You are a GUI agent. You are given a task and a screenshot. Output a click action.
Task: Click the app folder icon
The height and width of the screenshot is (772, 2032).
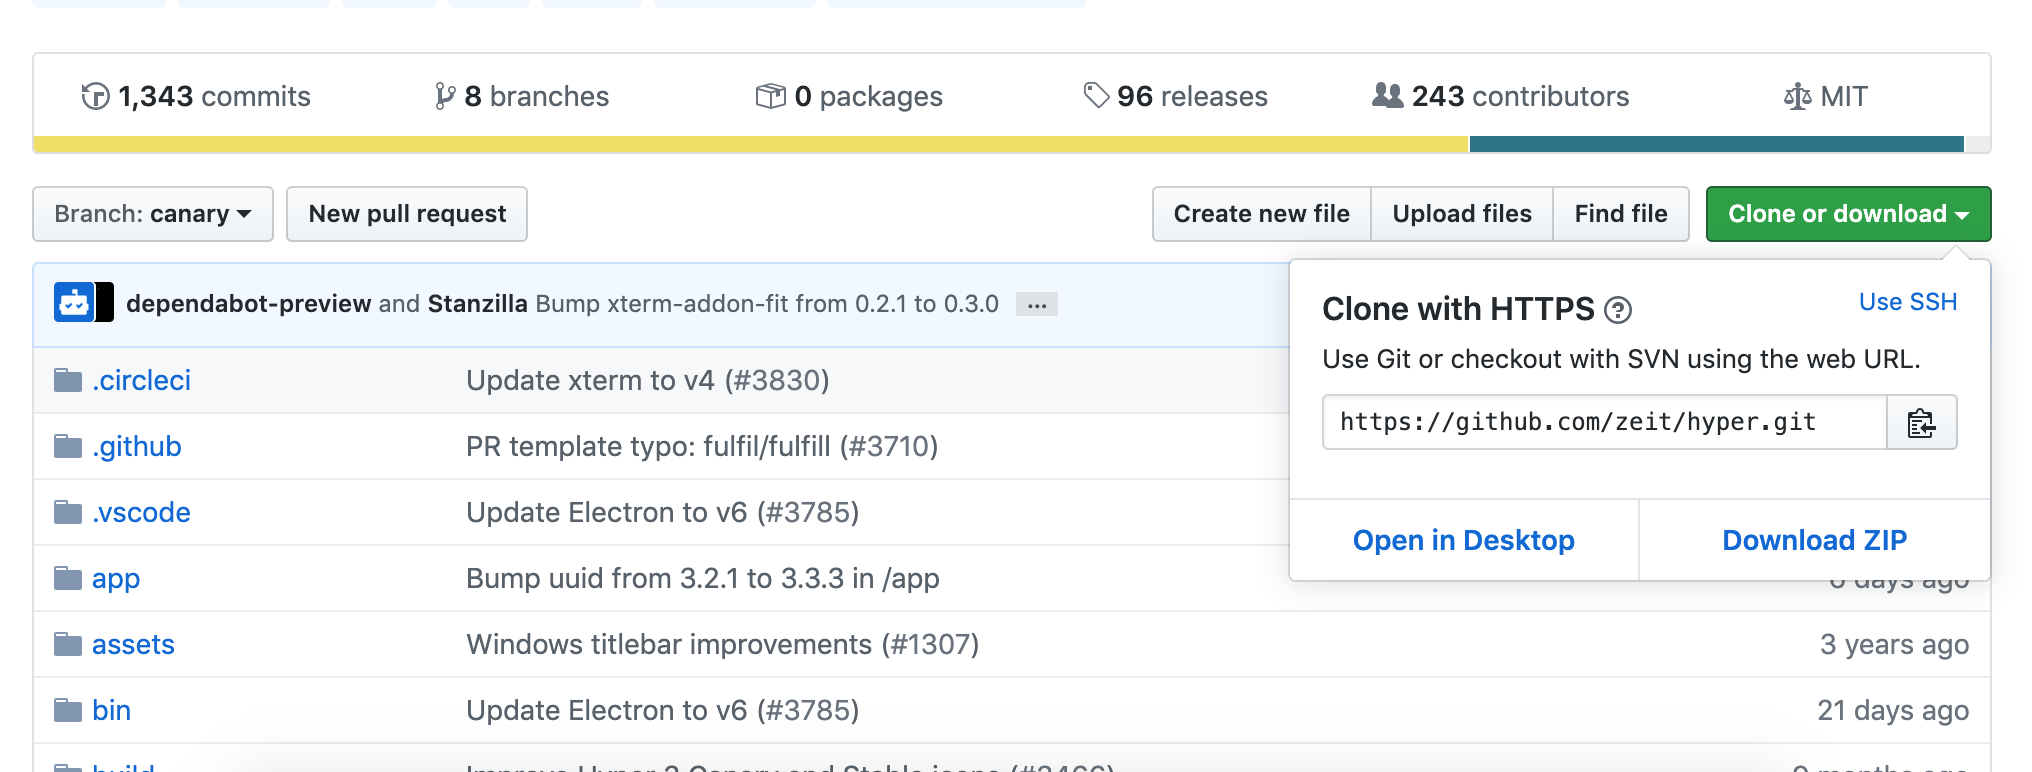pos(68,578)
